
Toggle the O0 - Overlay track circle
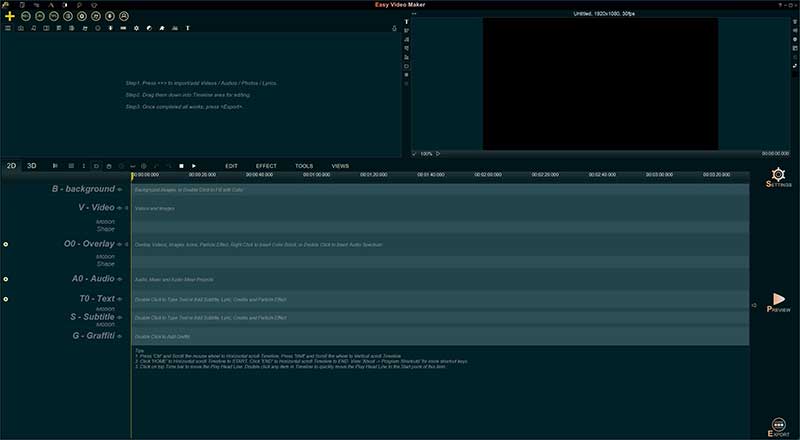6,244
